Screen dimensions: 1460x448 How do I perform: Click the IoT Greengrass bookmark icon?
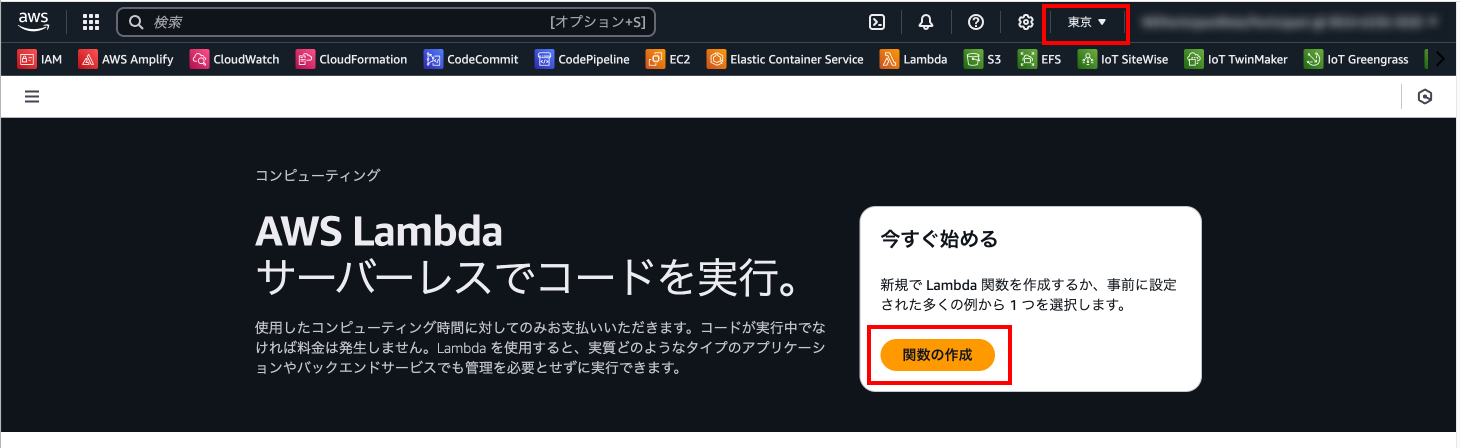click(1313, 59)
